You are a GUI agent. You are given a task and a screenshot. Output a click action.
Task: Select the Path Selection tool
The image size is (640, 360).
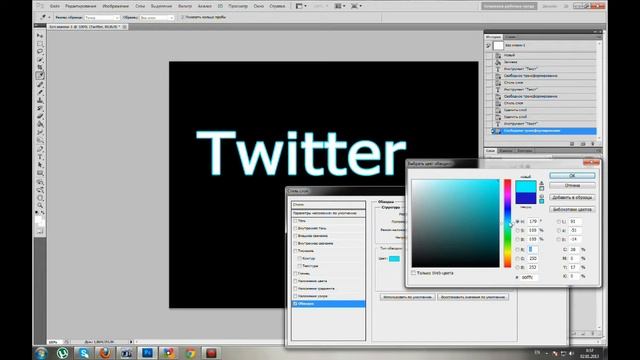tap(40, 165)
